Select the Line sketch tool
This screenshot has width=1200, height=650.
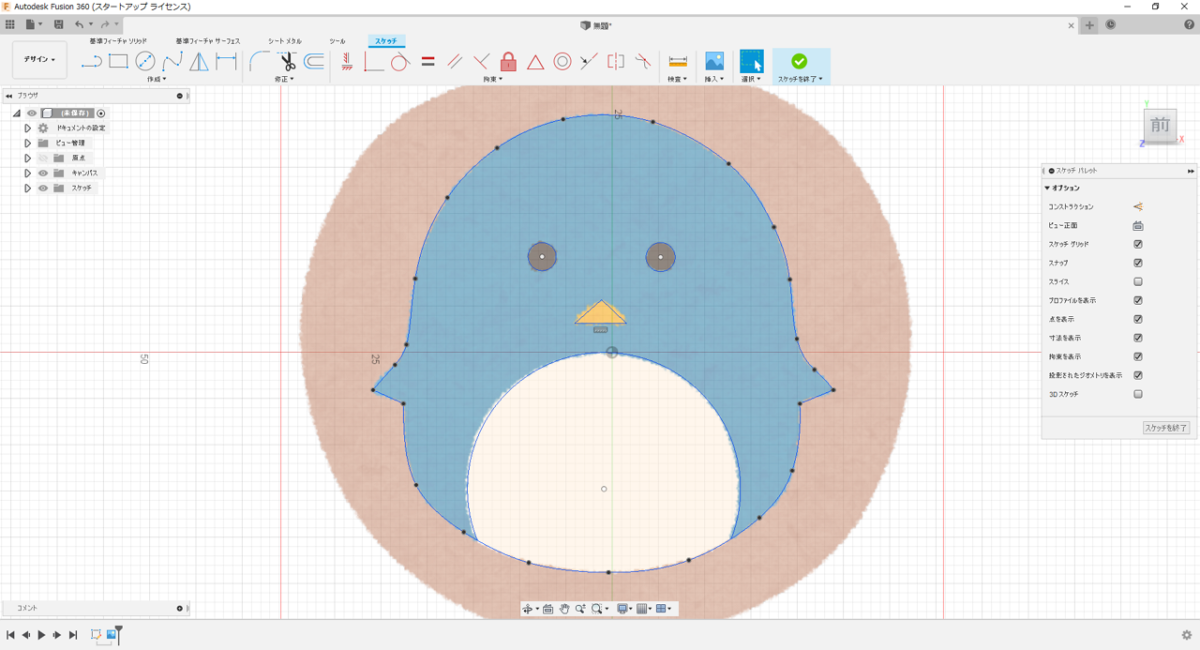(x=91, y=62)
